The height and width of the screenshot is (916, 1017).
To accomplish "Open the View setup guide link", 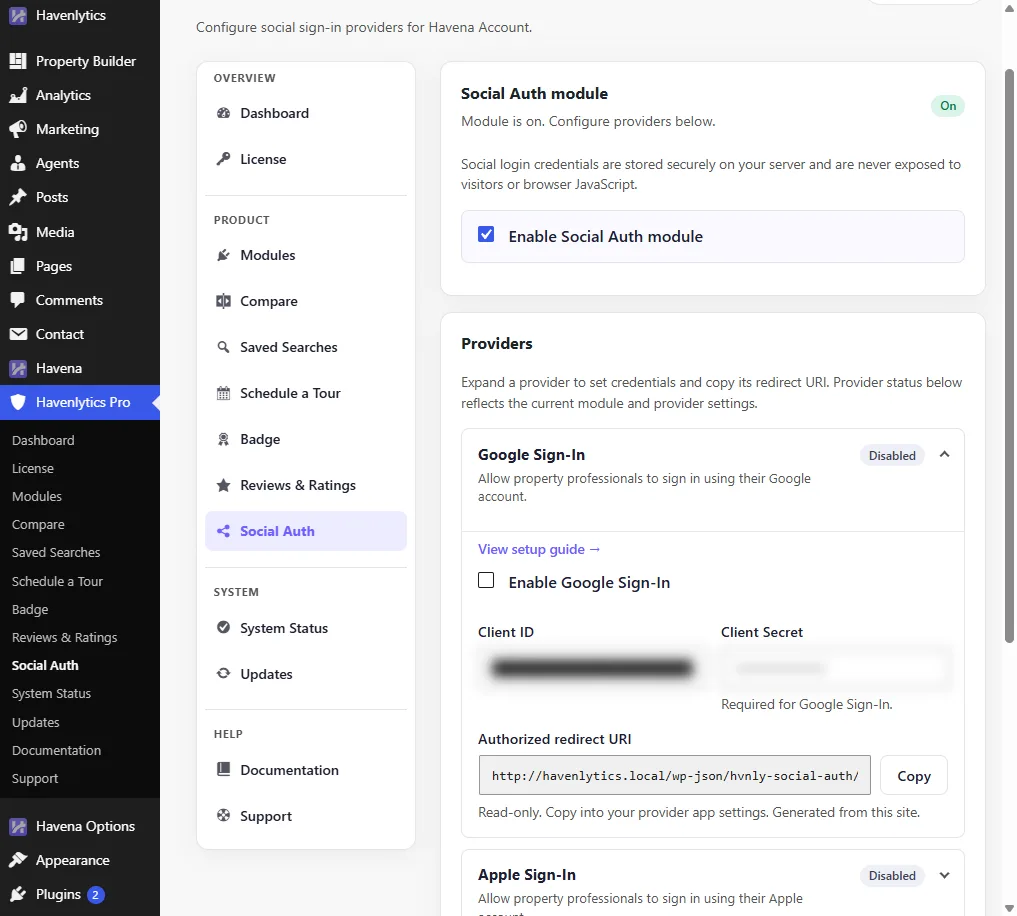I will [539, 549].
